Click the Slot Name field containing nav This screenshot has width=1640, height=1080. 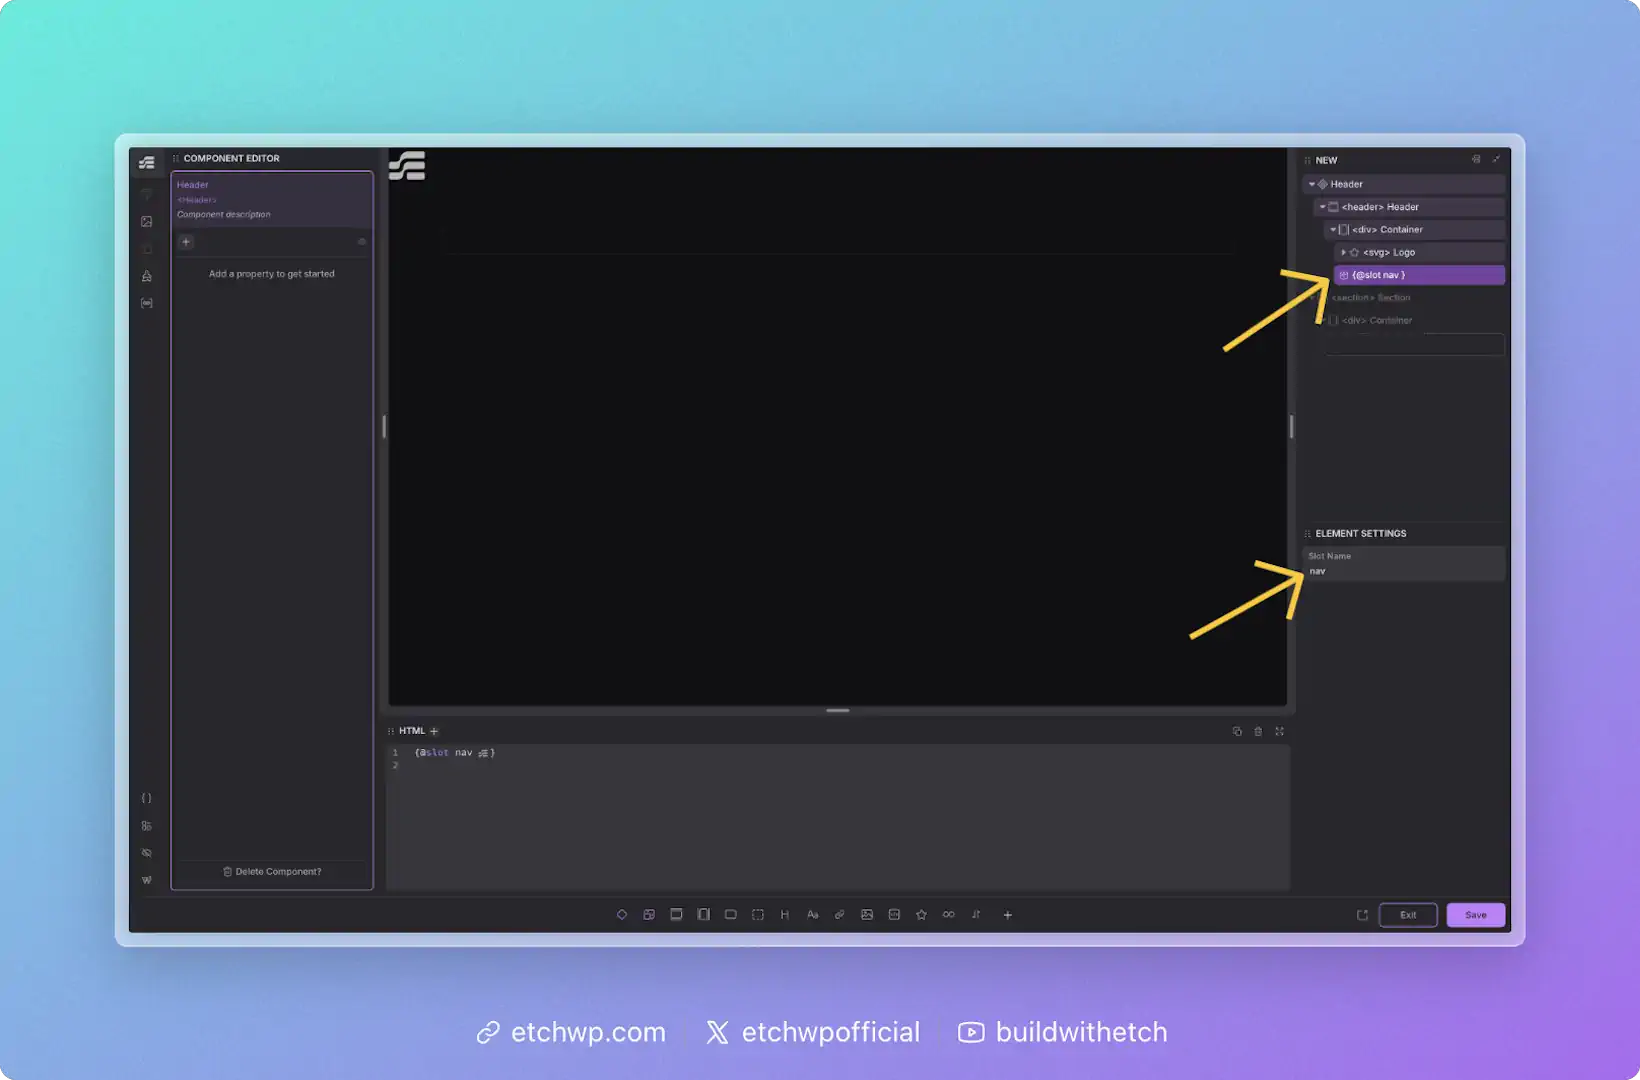[1404, 572]
